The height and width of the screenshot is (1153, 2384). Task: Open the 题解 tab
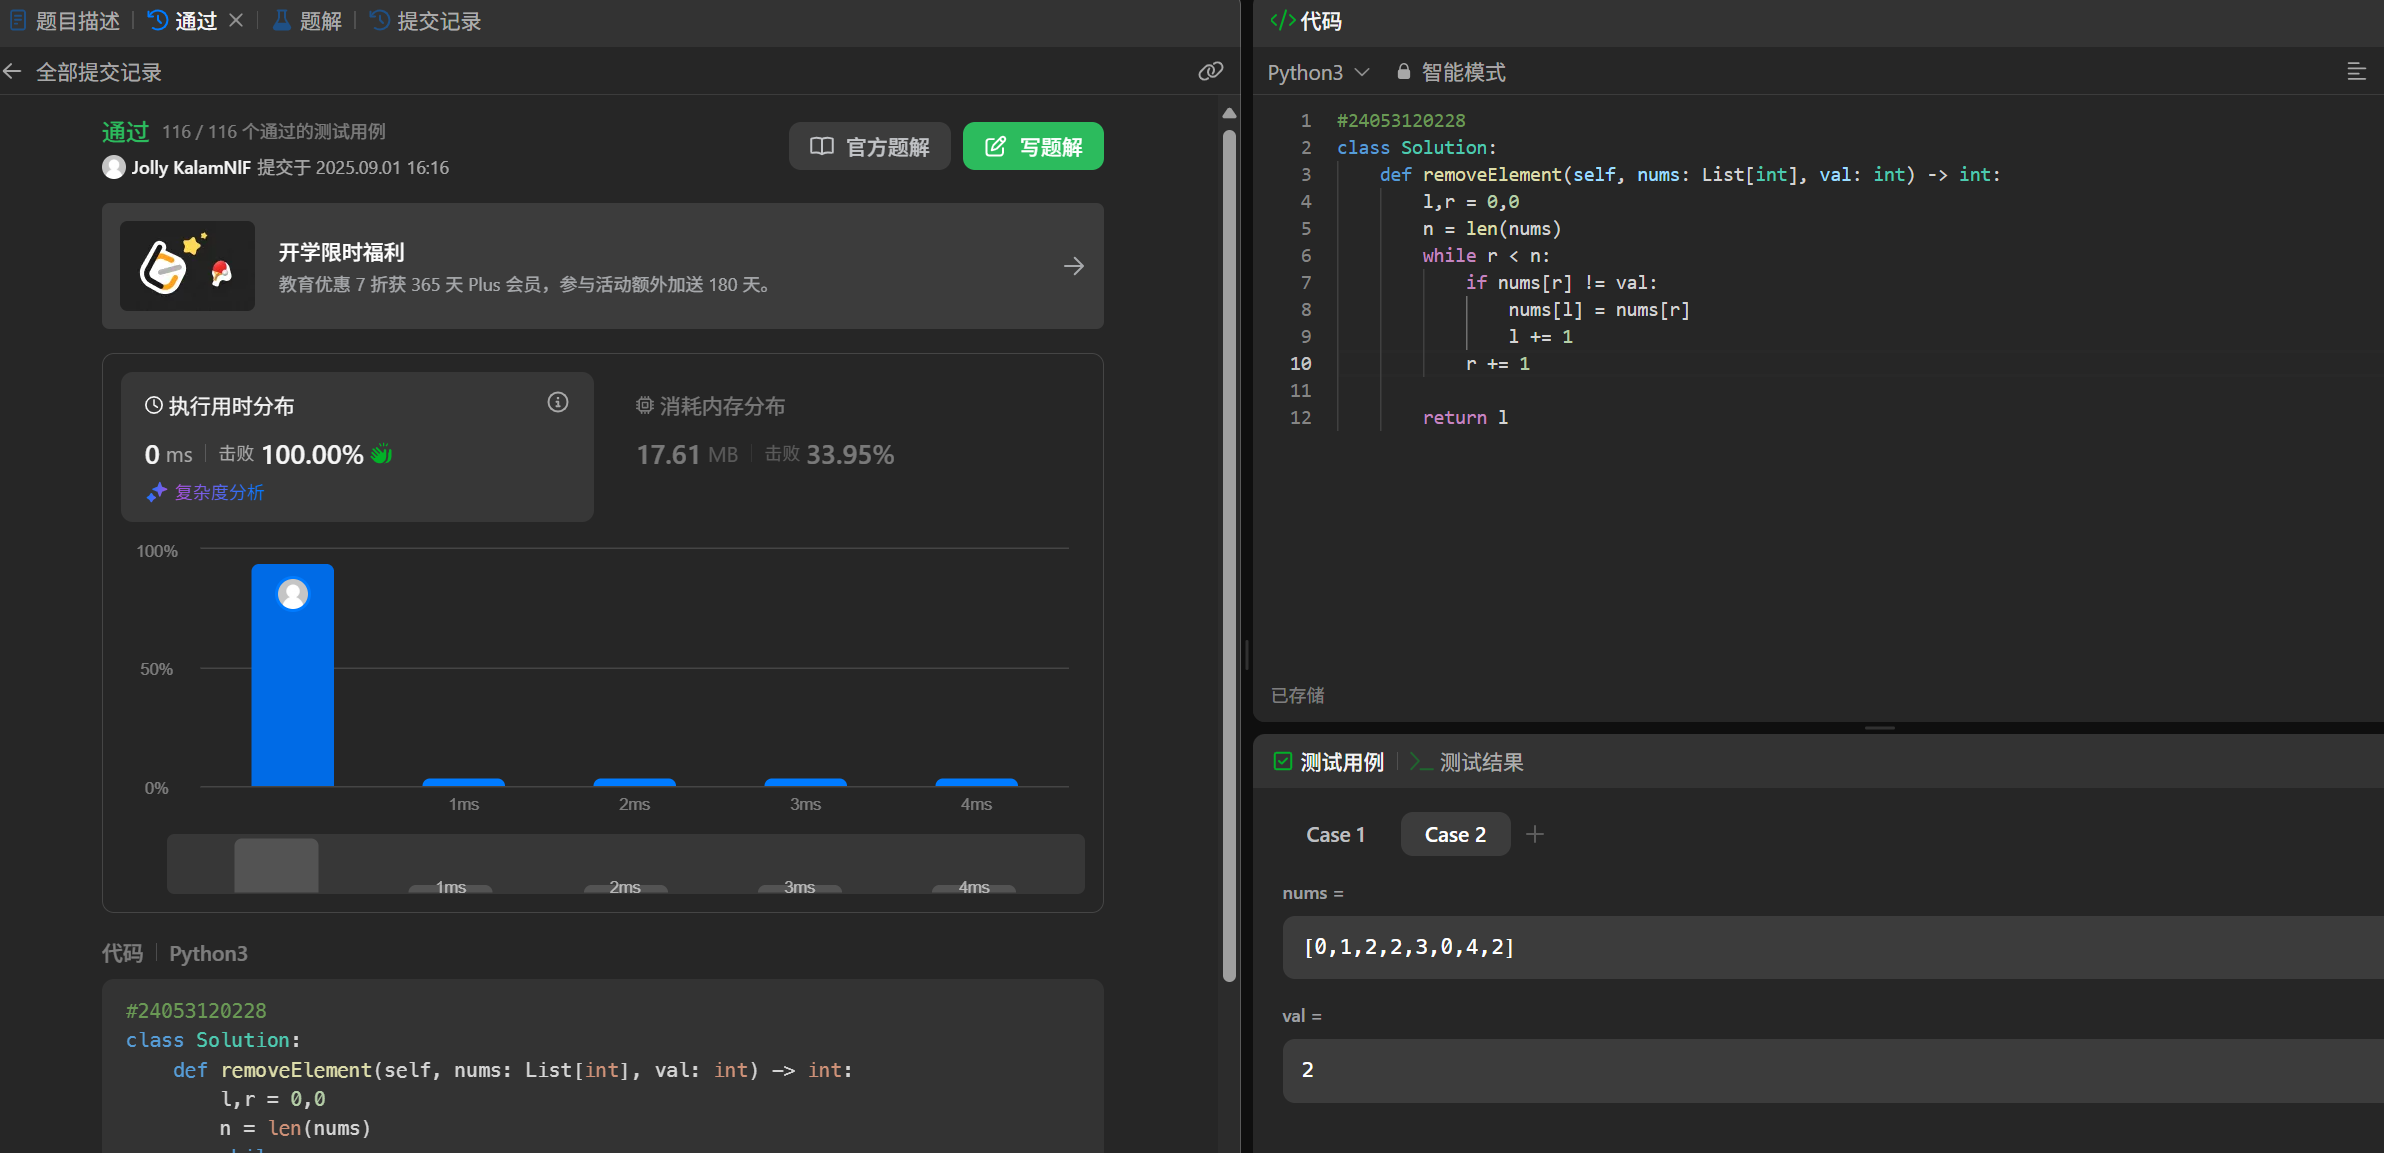pyautogui.click(x=308, y=21)
